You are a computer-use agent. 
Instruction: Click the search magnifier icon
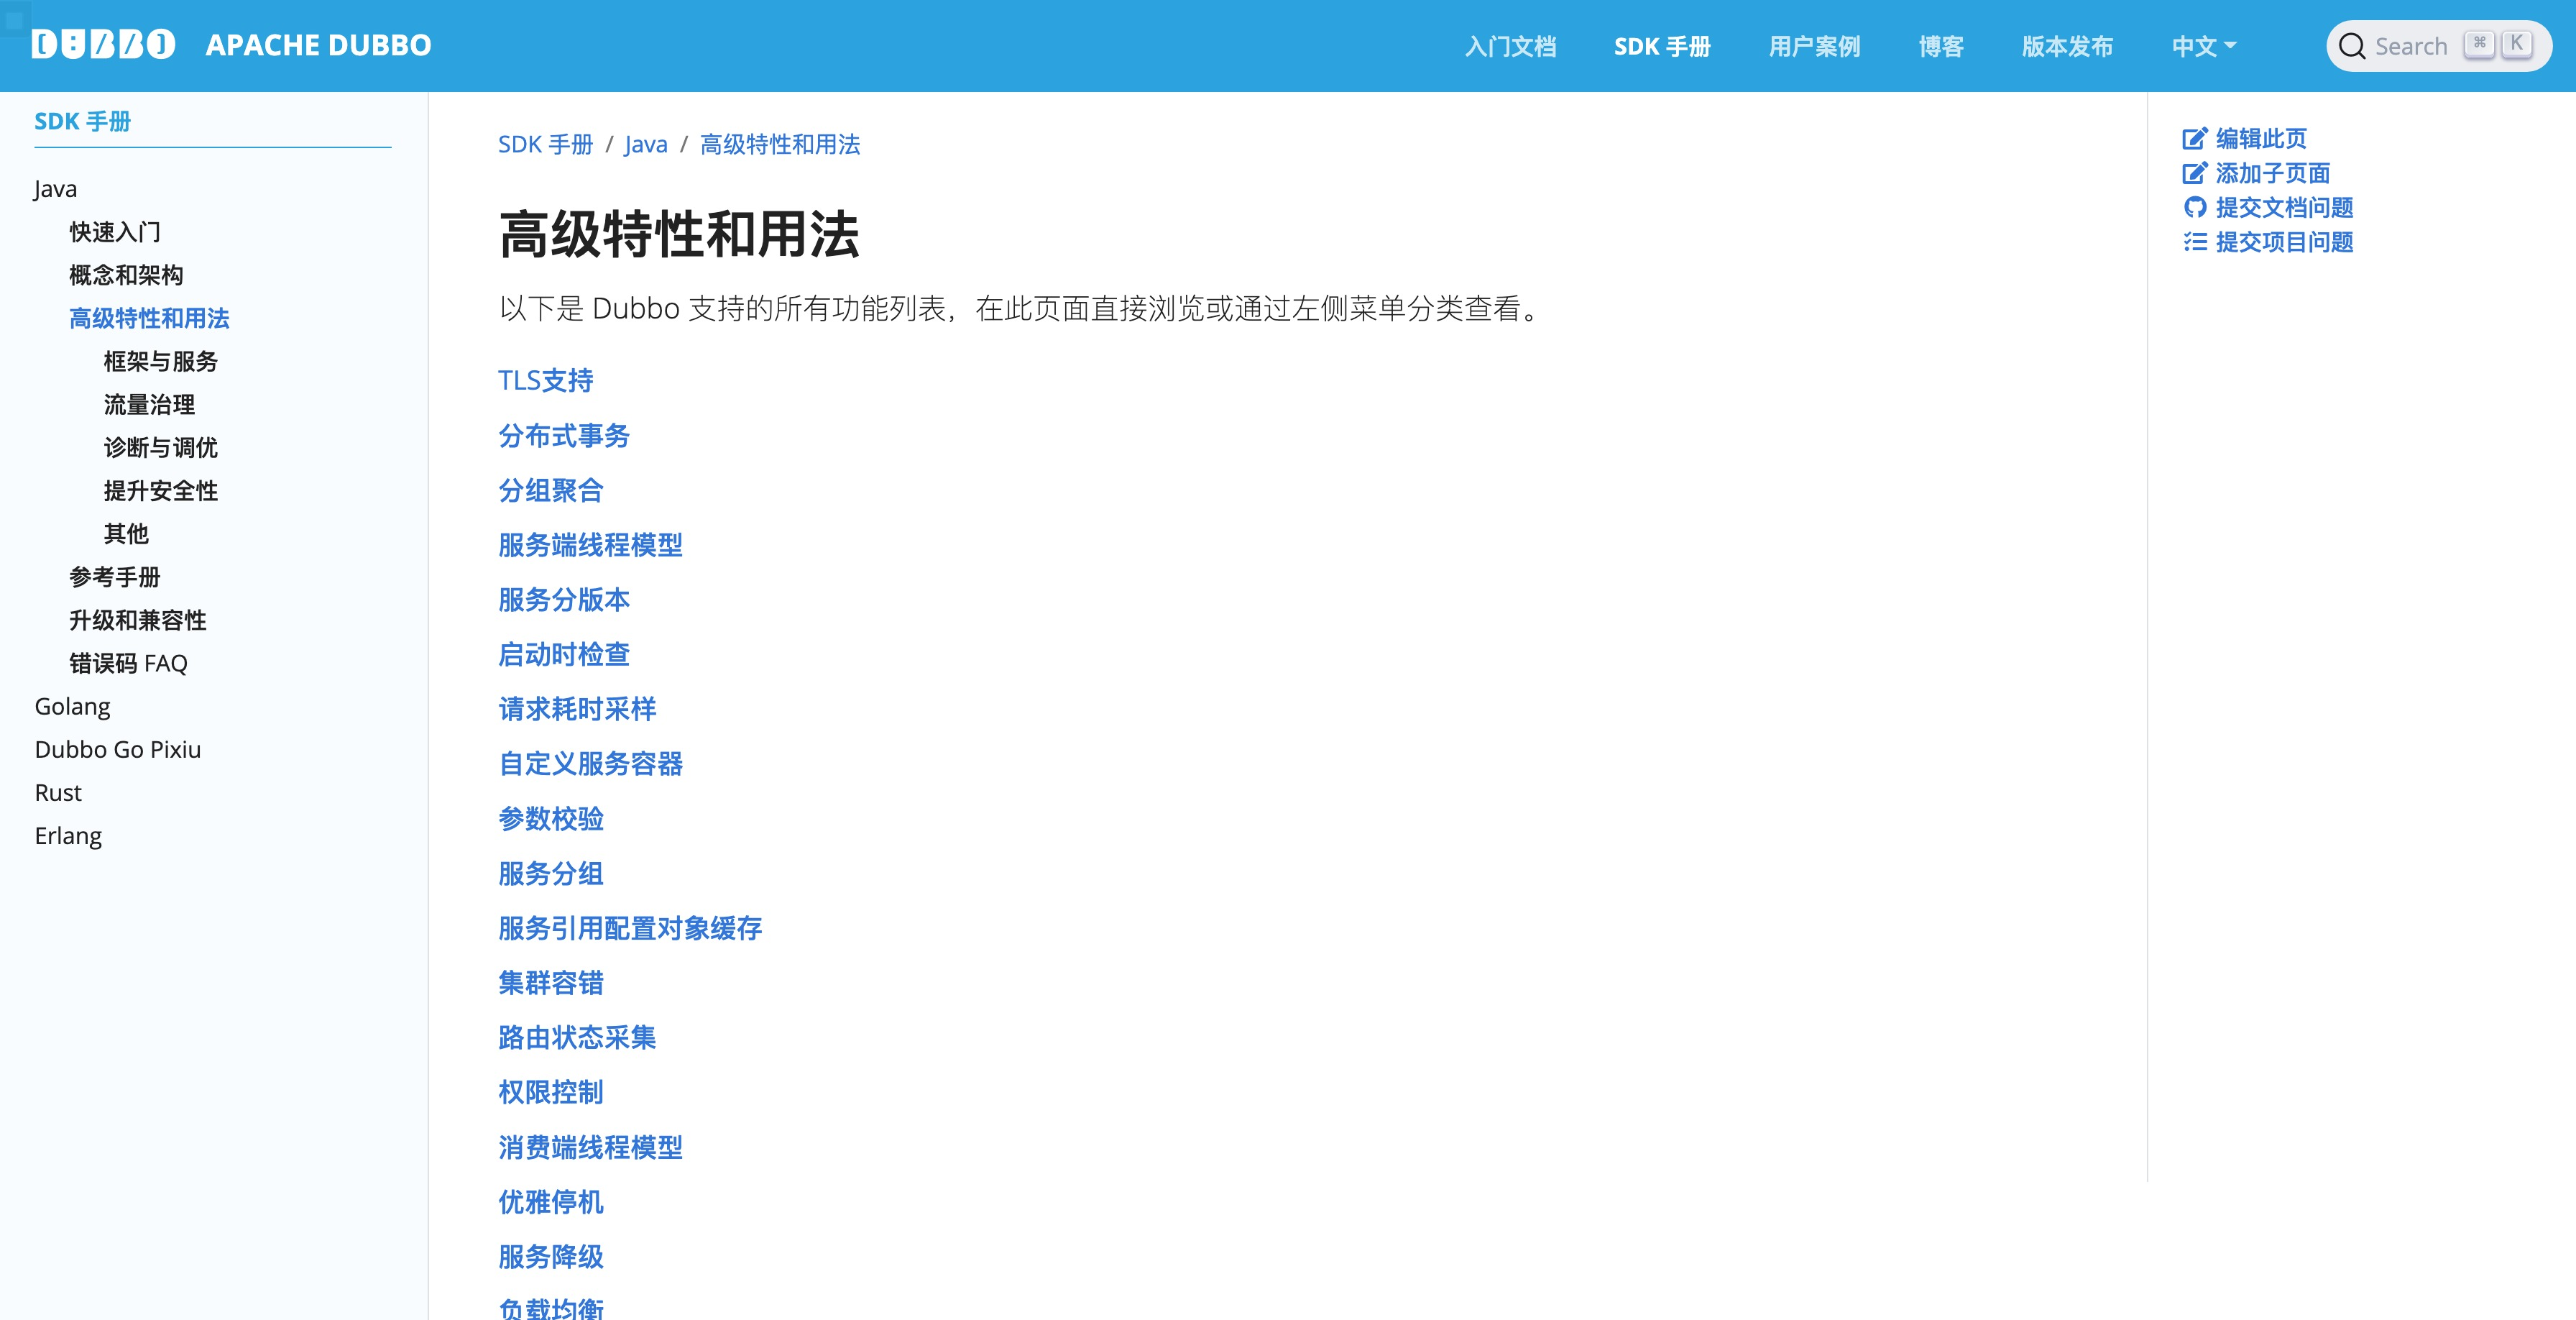click(x=2352, y=47)
